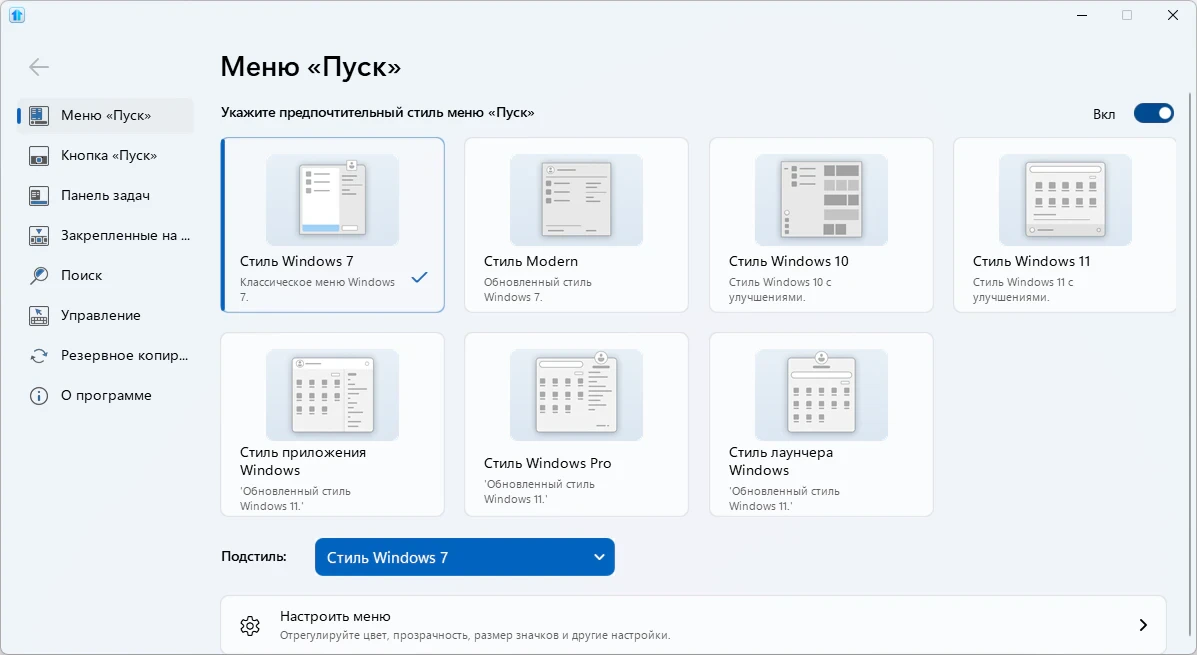Maximize the settings window
The height and width of the screenshot is (655, 1197).
(1127, 15)
